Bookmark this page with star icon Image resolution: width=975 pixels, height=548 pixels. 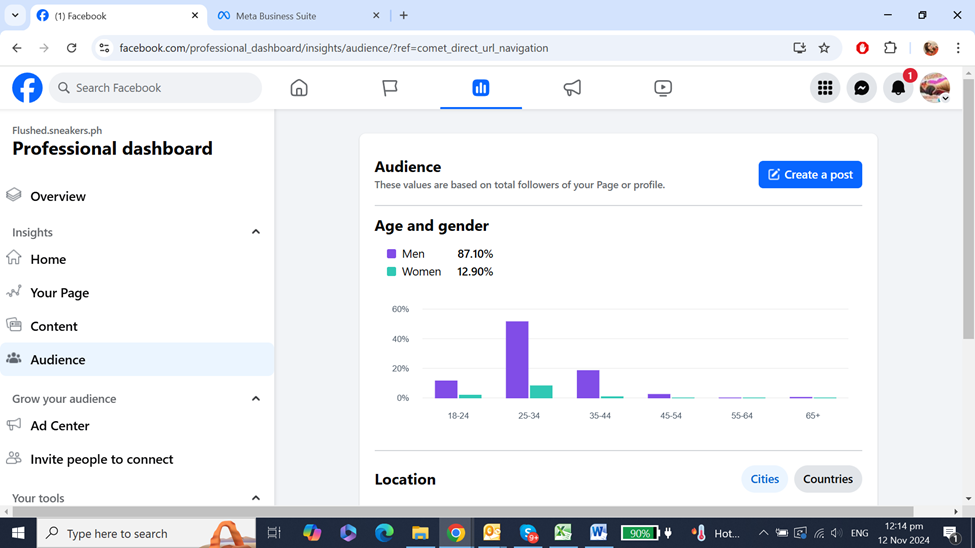(x=824, y=48)
